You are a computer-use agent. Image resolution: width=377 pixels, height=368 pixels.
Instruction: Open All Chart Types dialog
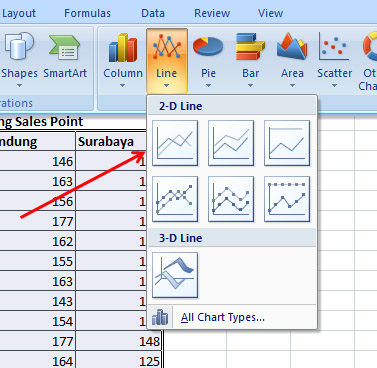223,317
